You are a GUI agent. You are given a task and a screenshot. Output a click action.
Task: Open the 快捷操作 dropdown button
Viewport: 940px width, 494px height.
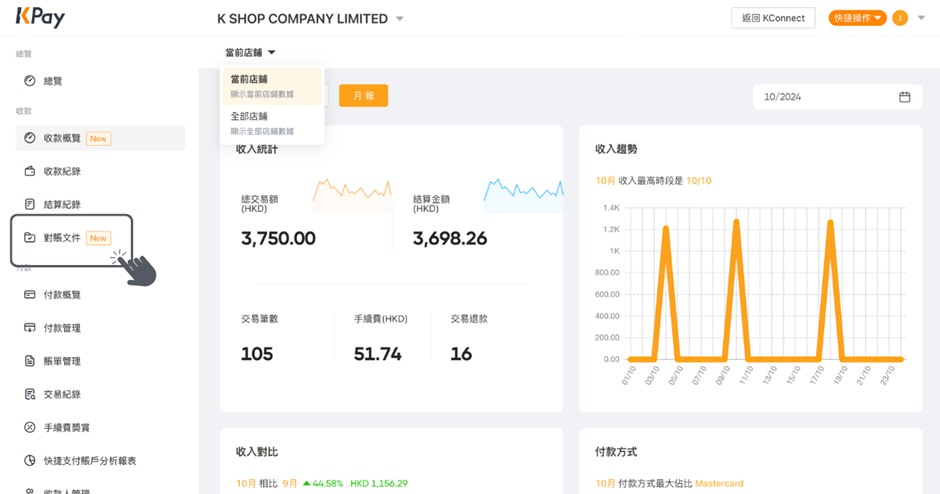tap(857, 18)
